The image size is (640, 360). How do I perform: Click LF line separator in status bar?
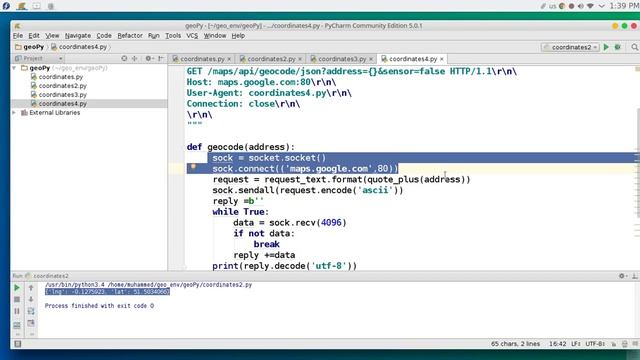coord(576,344)
